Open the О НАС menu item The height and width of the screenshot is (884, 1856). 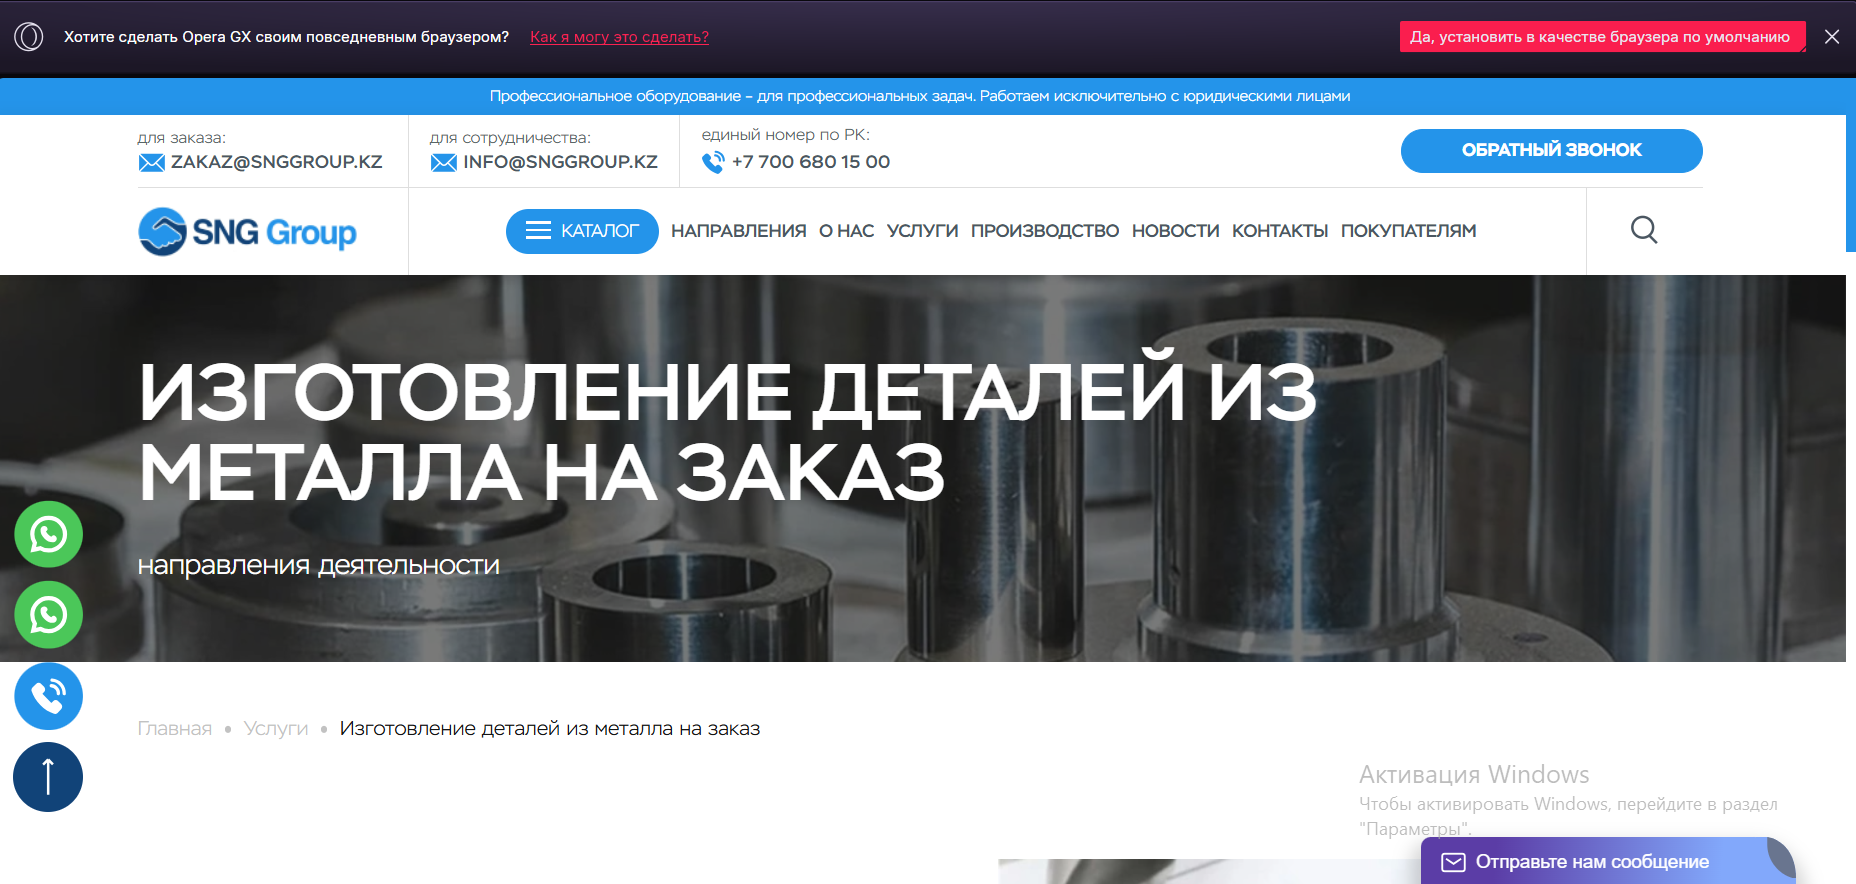coord(846,231)
